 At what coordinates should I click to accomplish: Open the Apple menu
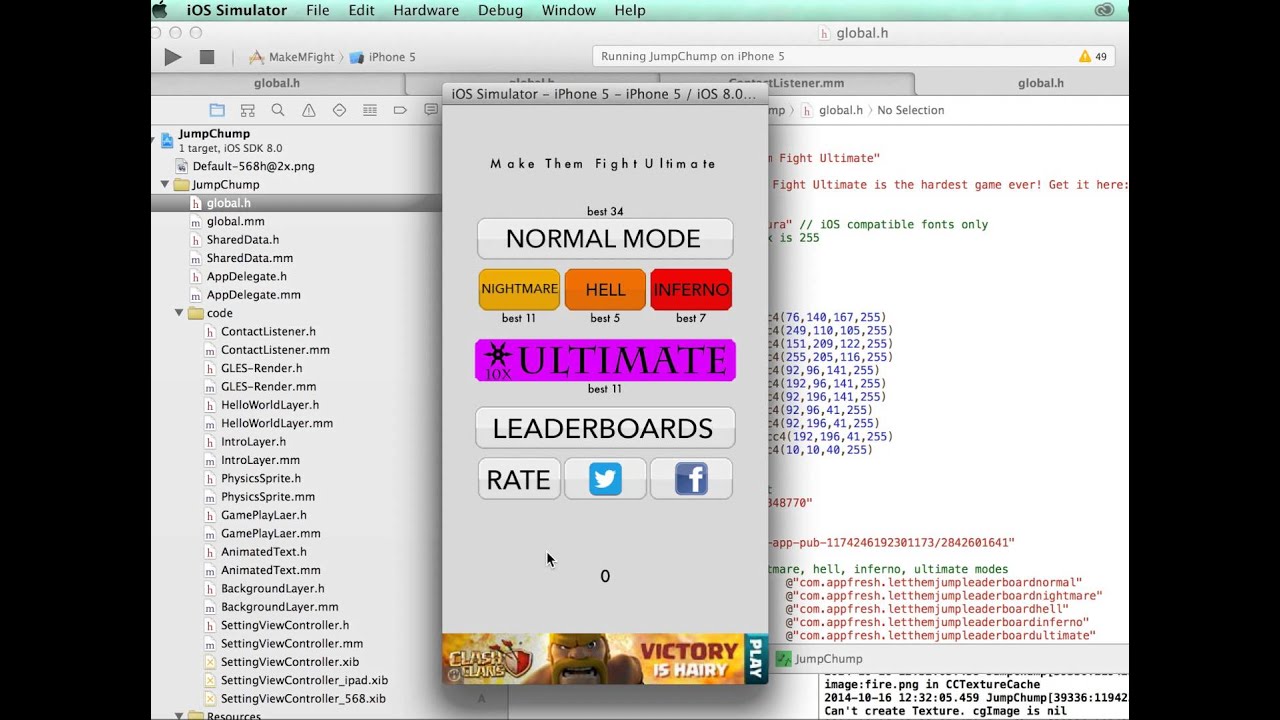(160, 10)
